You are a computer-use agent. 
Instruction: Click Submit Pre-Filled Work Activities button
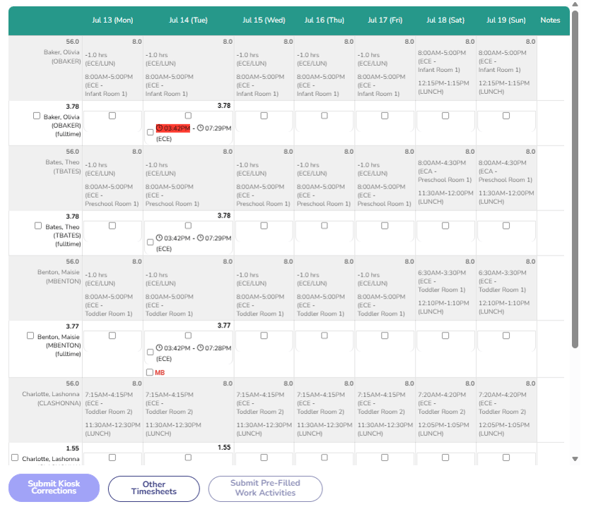pyautogui.click(x=265, y=488)
